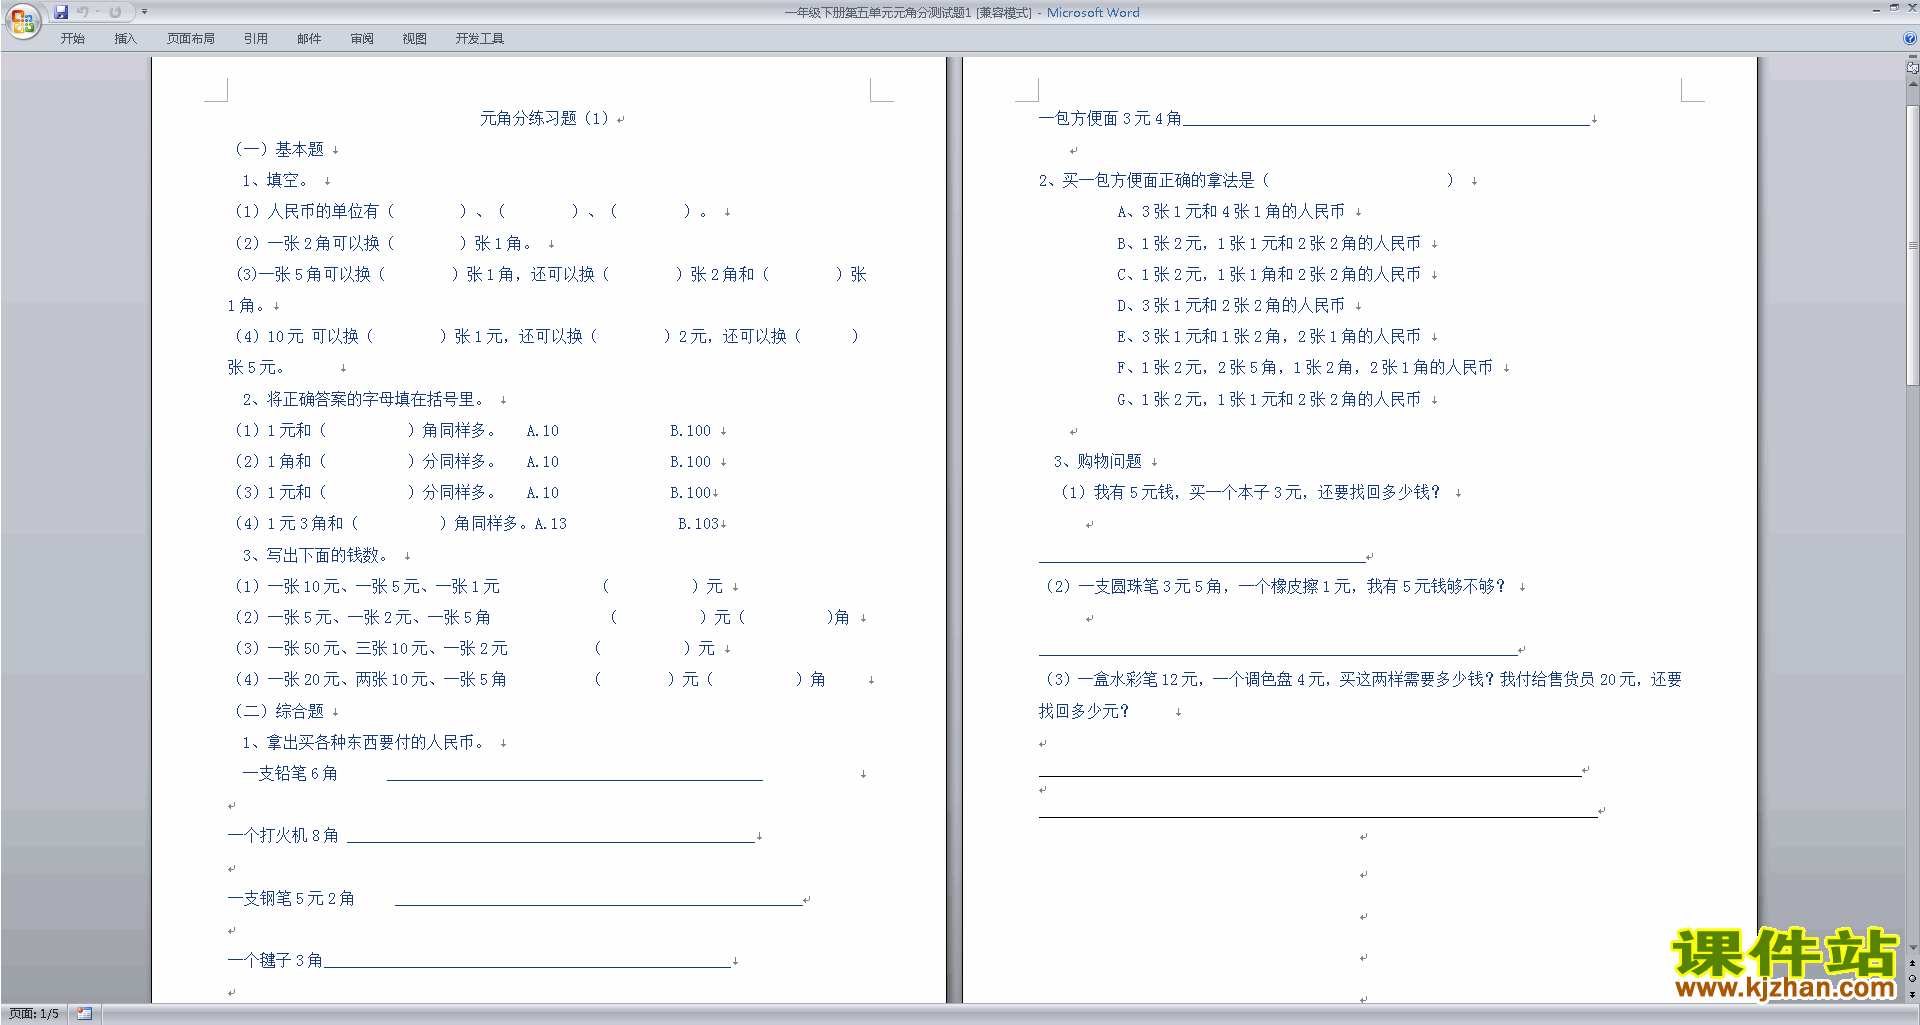
Task: Switch to the 视图 tab
Action: pos(414,39)
